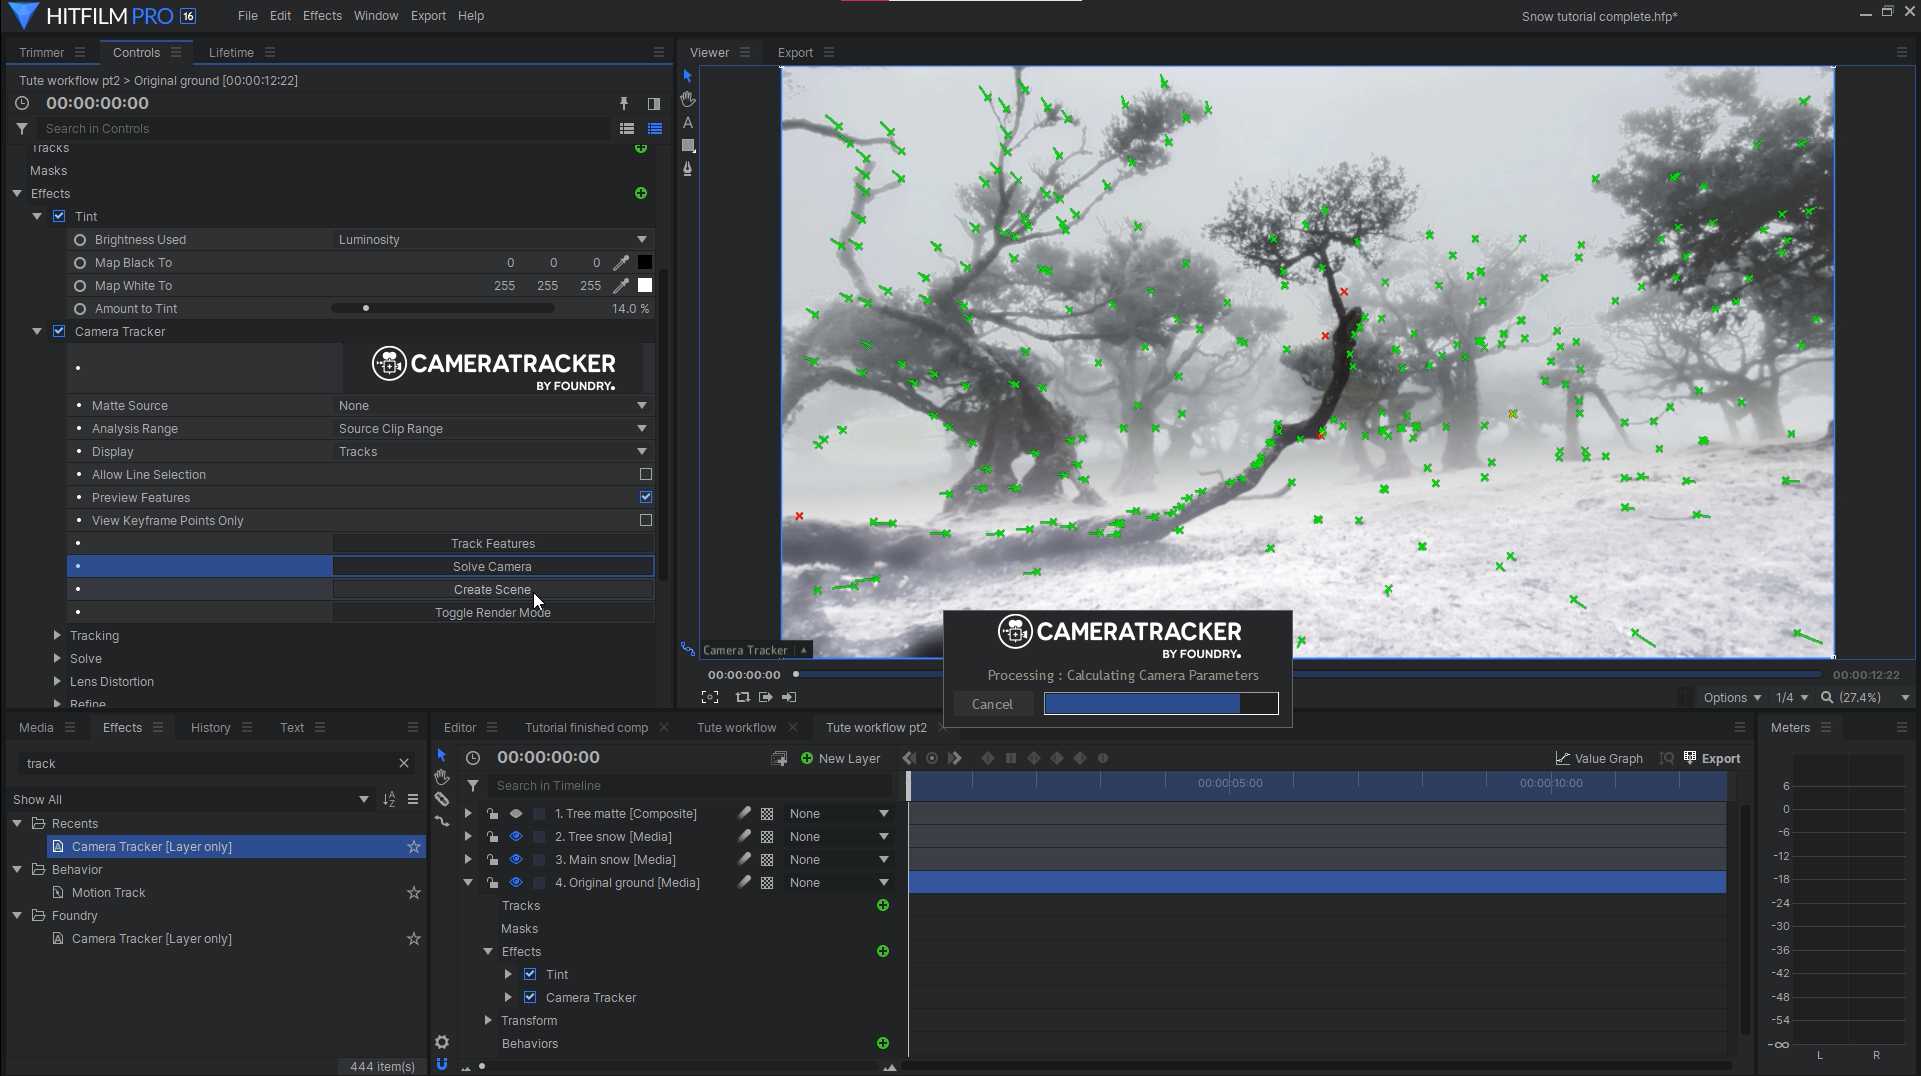1921x1076 pixels.
Task: Jump to next keyframe in timeline
Action: pos(955,759)
